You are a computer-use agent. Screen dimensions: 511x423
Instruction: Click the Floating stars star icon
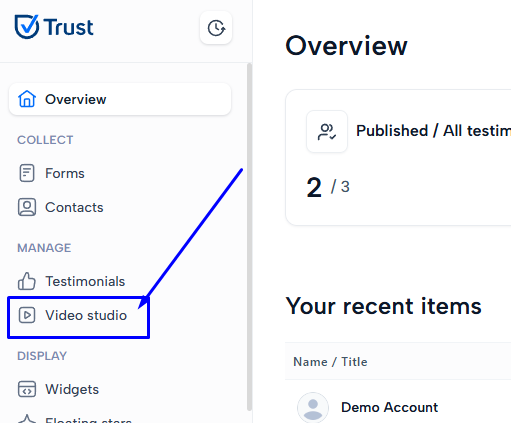pyautogui.click(x=27, y=419)
